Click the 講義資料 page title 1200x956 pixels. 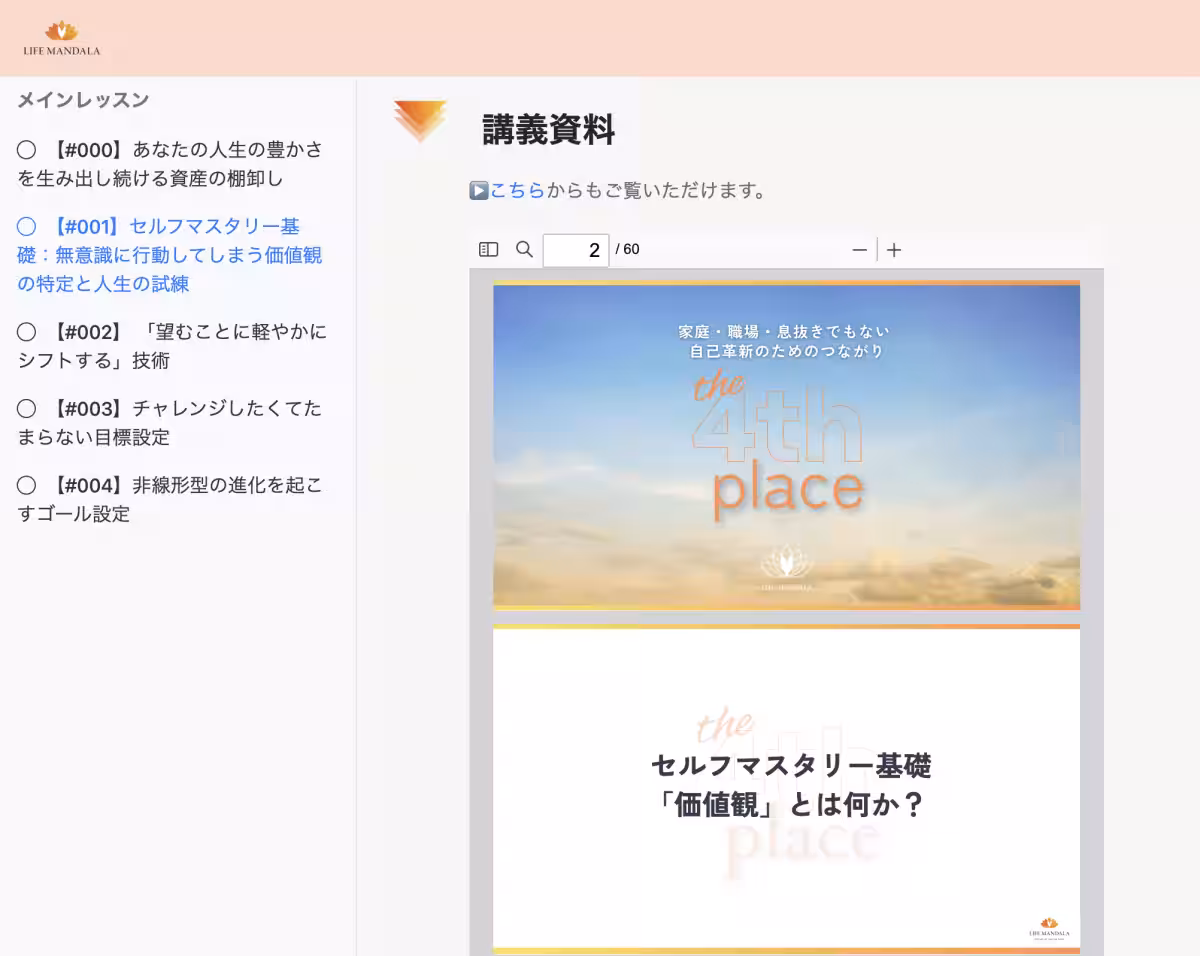[x=548, y=130]
